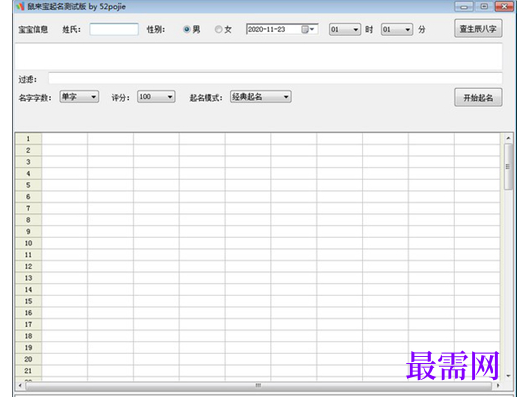The image size is (518, 397).
Task: Select row header 19 in the grid
Action: coord(28,348)
